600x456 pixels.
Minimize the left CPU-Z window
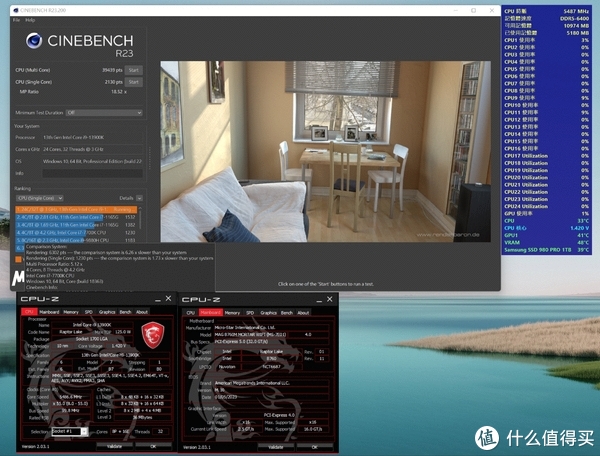tap(158, 299)
